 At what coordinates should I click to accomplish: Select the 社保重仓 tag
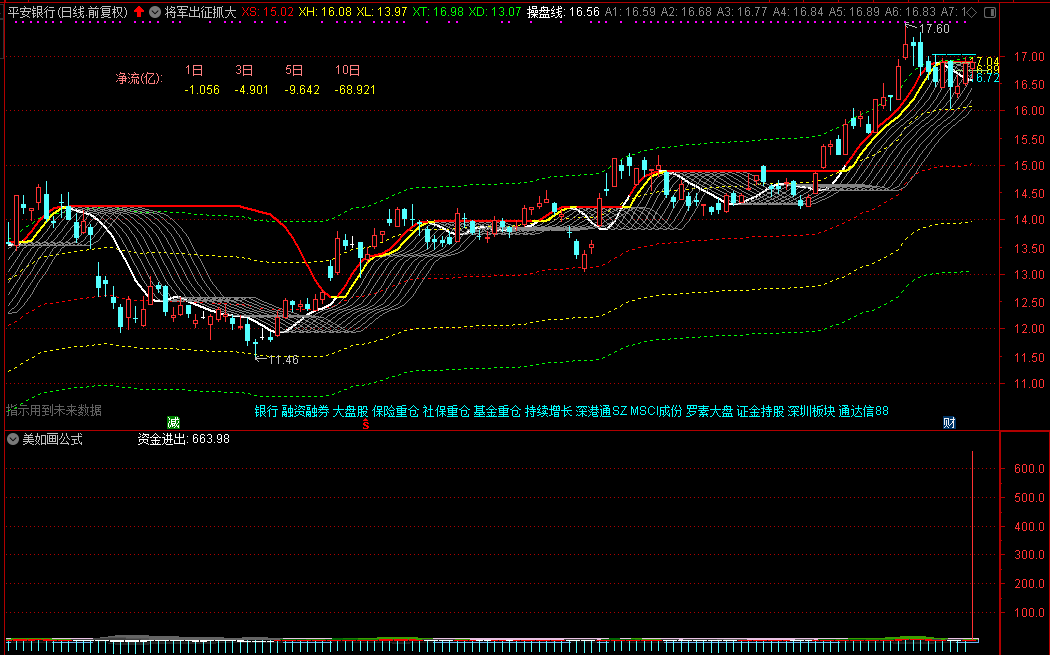(x=446, y=411)
